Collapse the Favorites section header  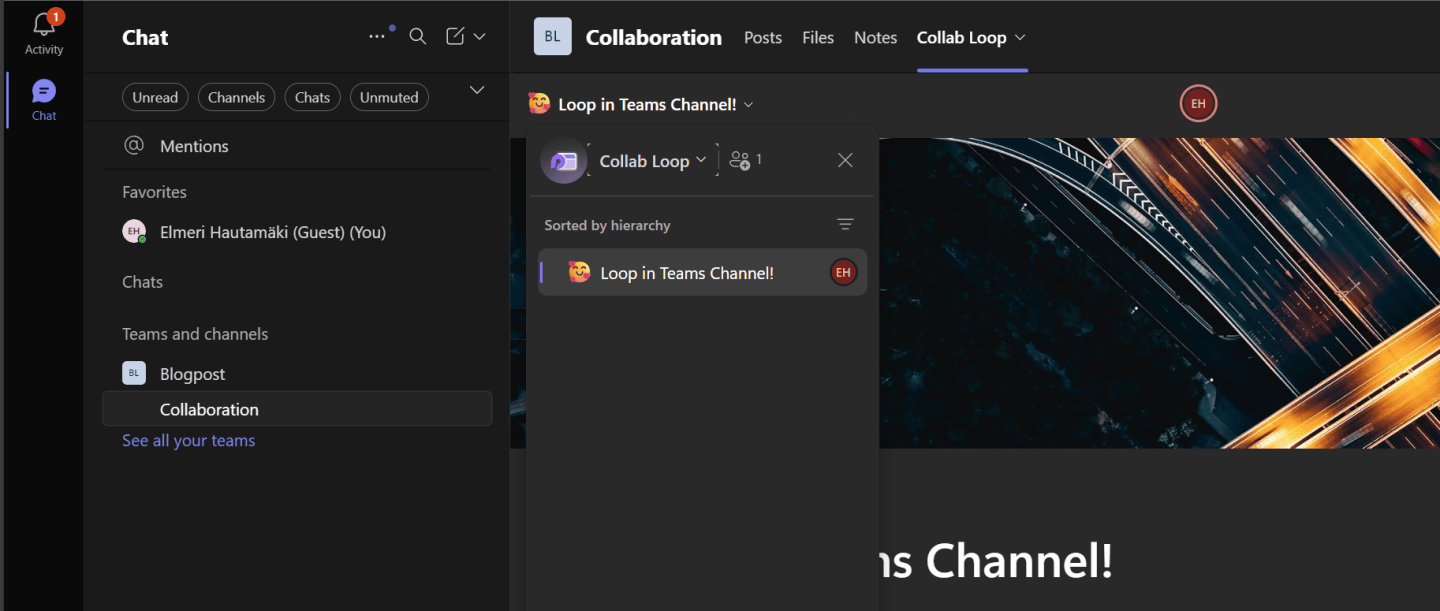pyautogui.click(x=154, y=192)
